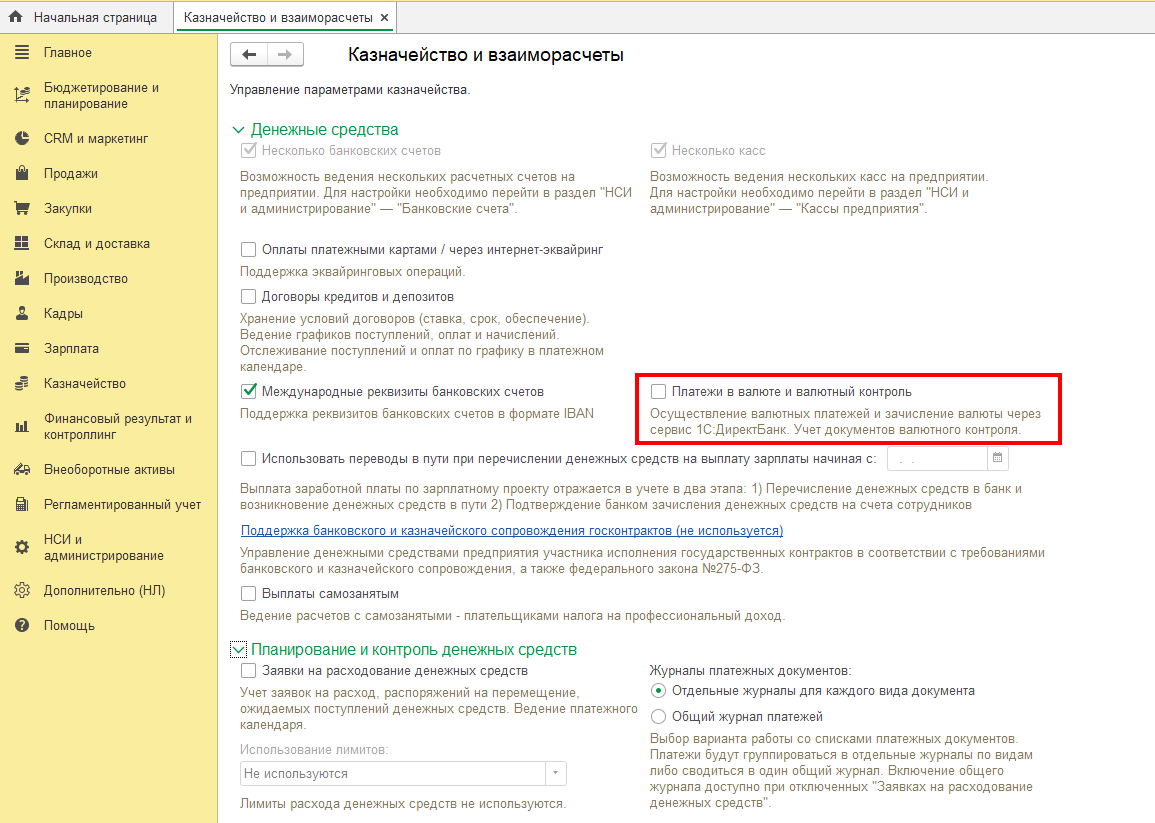Collapse the Денежные средства section
The height and width of the screenshot is (823, 1155).
[238, 130]
